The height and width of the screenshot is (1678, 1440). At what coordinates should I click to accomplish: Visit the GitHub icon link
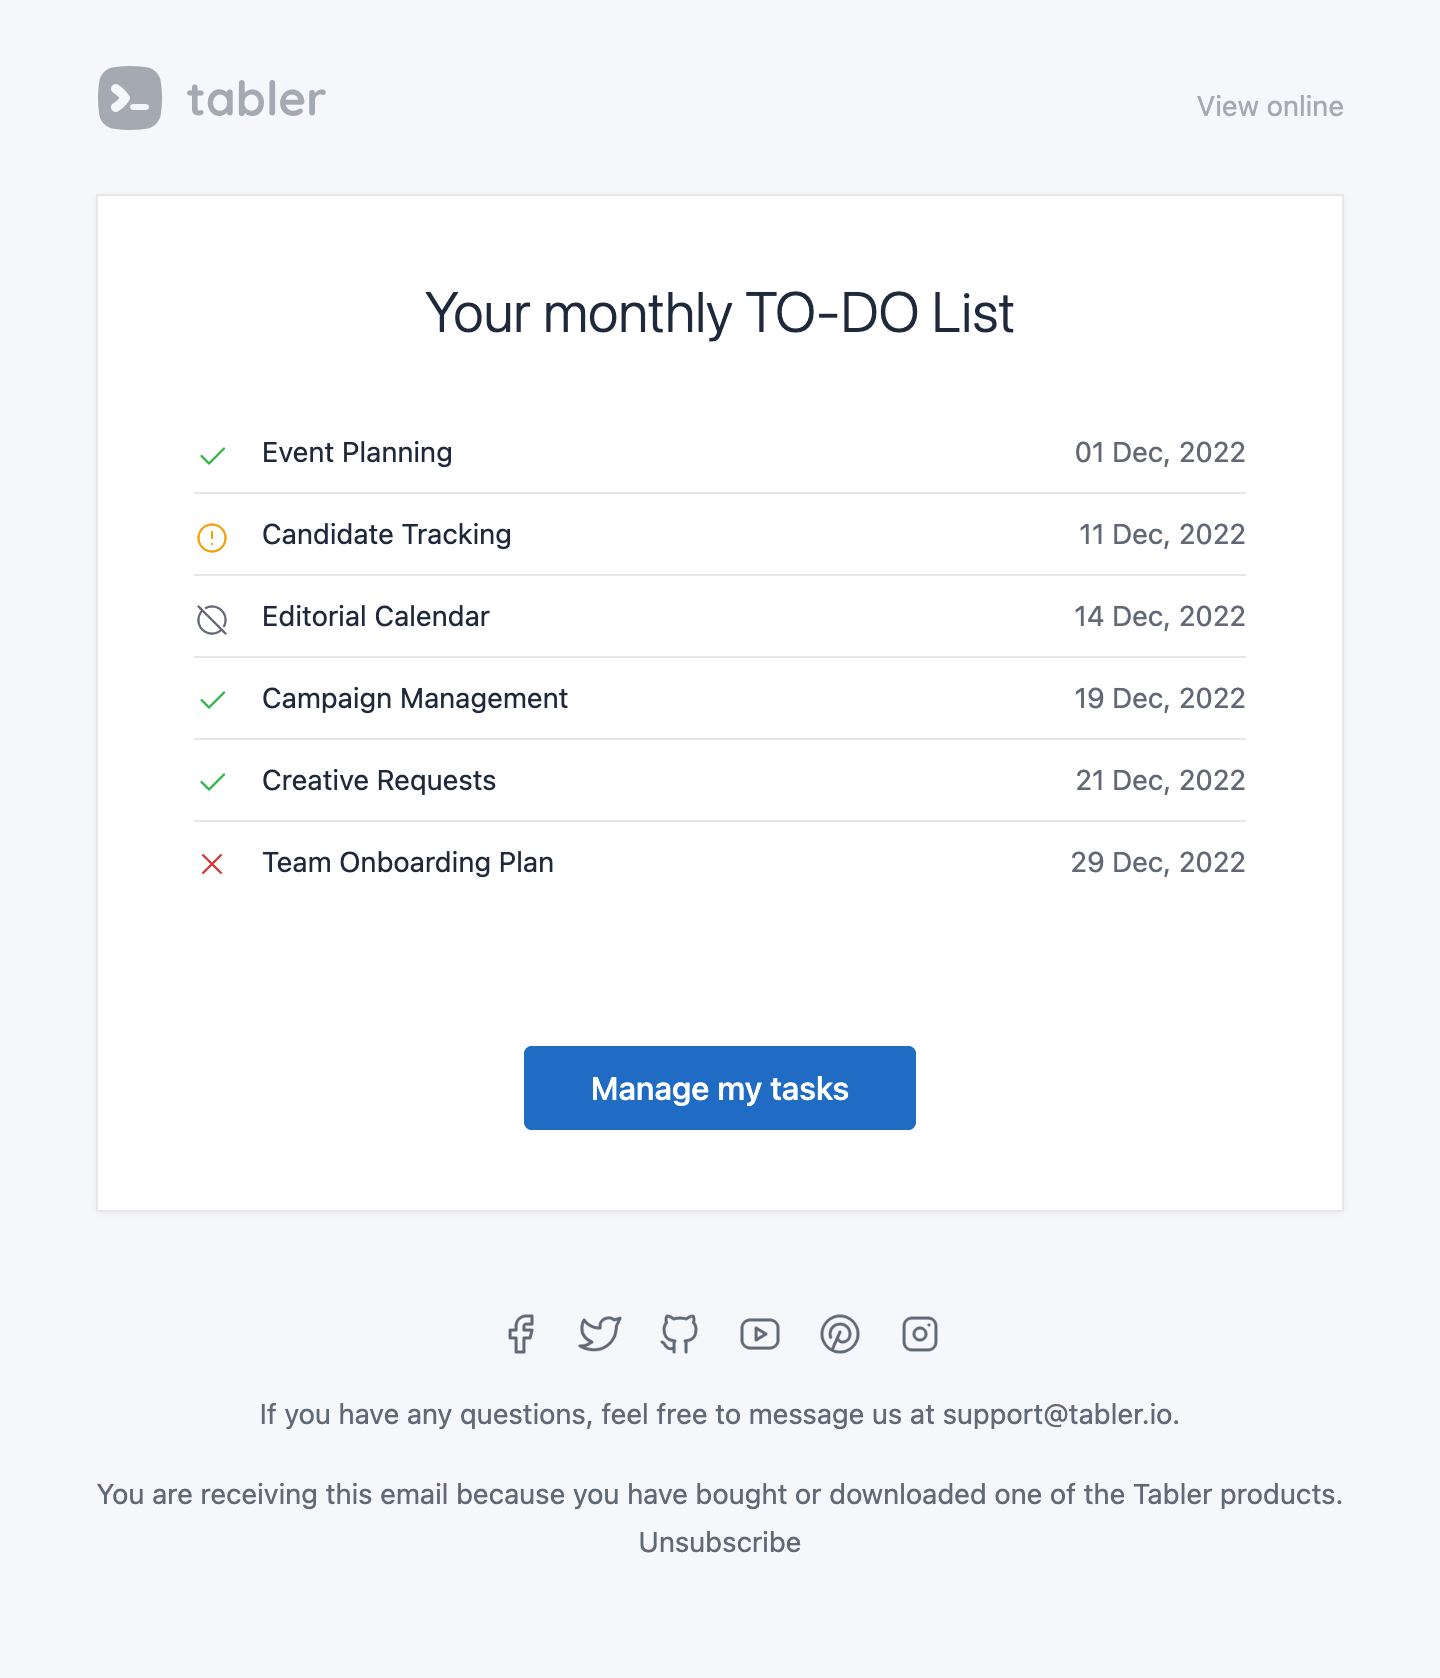click(680, 1334)
